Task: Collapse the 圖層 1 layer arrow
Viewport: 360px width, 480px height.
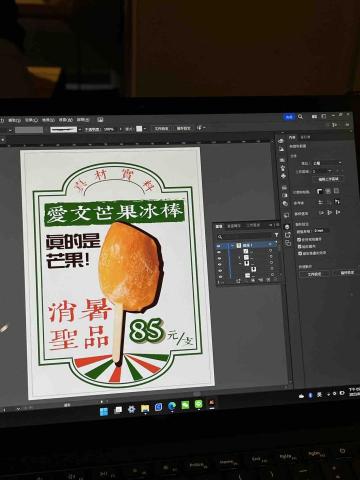Action: [x=233, y=245]
